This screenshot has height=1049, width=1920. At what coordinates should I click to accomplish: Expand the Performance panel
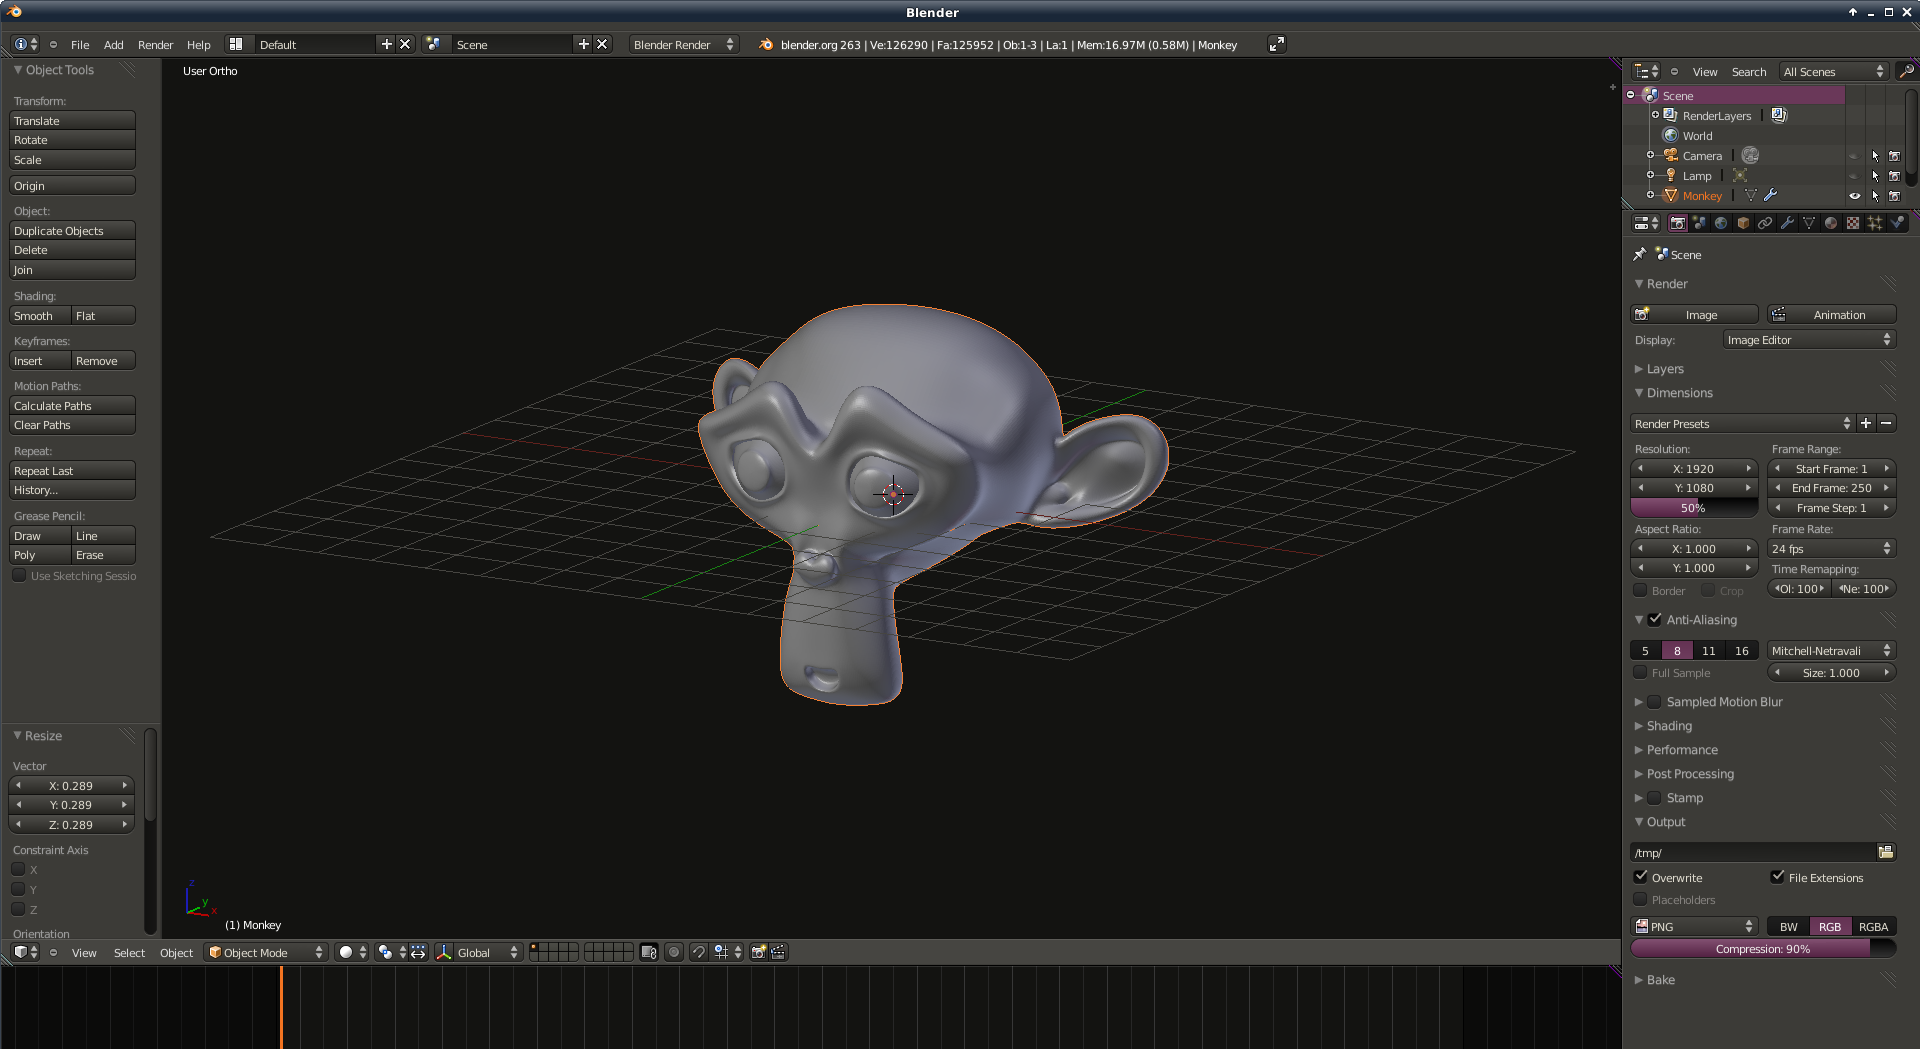[1682, 750]
